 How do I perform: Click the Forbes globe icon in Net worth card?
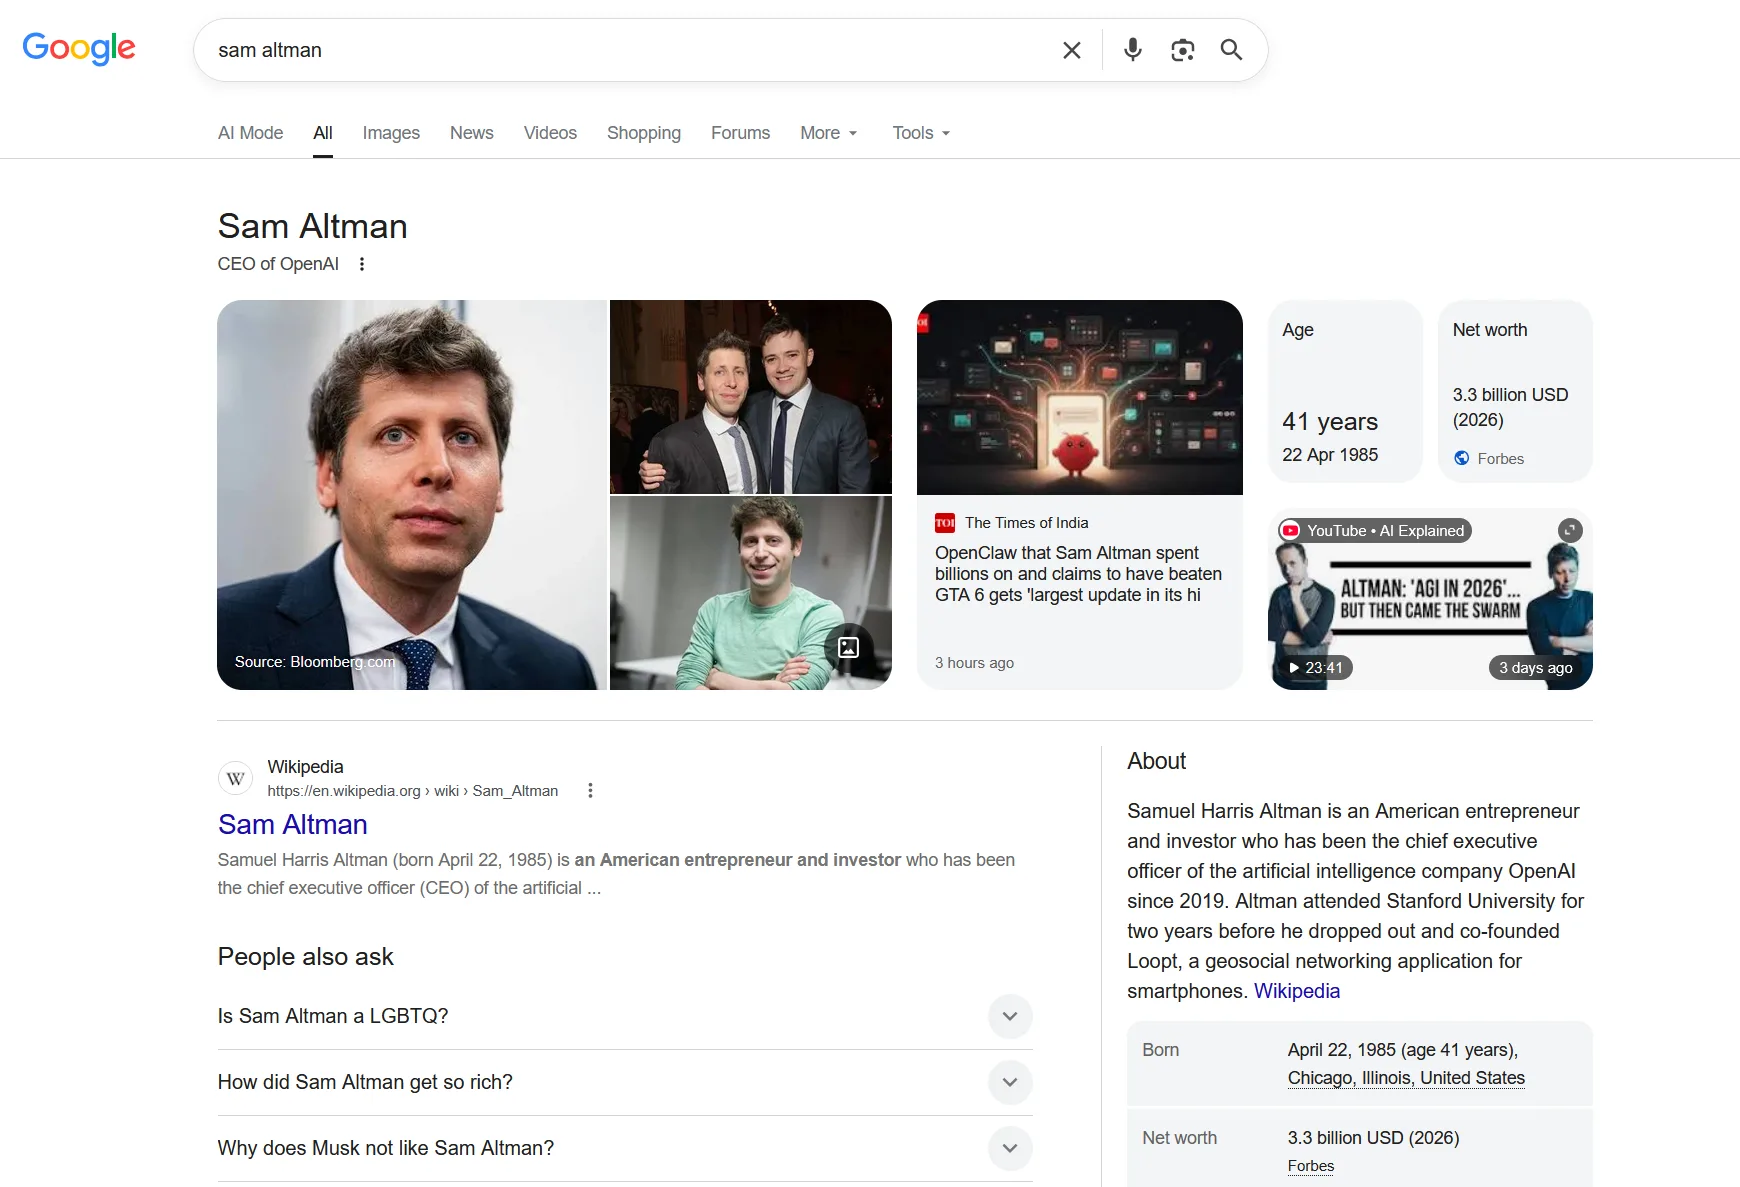tap(1462, 458)
